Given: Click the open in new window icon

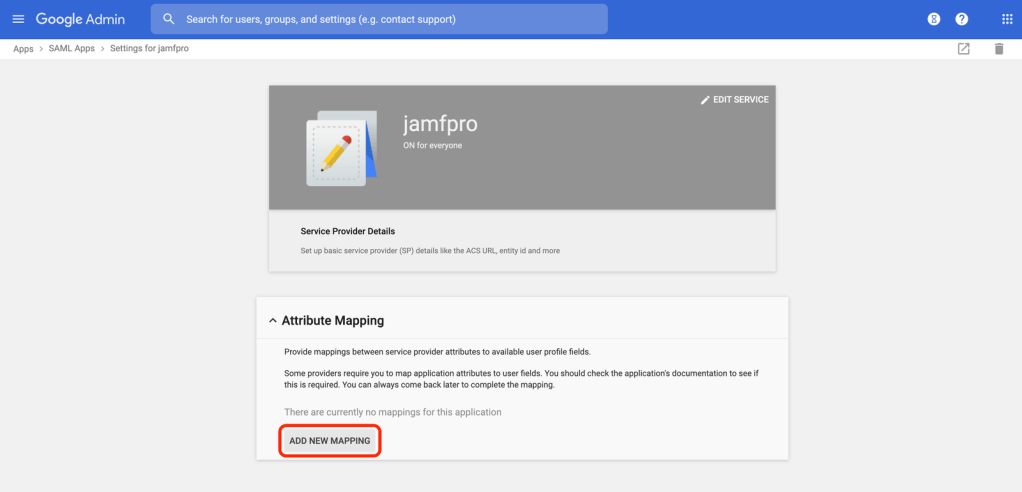Looking at the screenshot, I should (963, 49).
